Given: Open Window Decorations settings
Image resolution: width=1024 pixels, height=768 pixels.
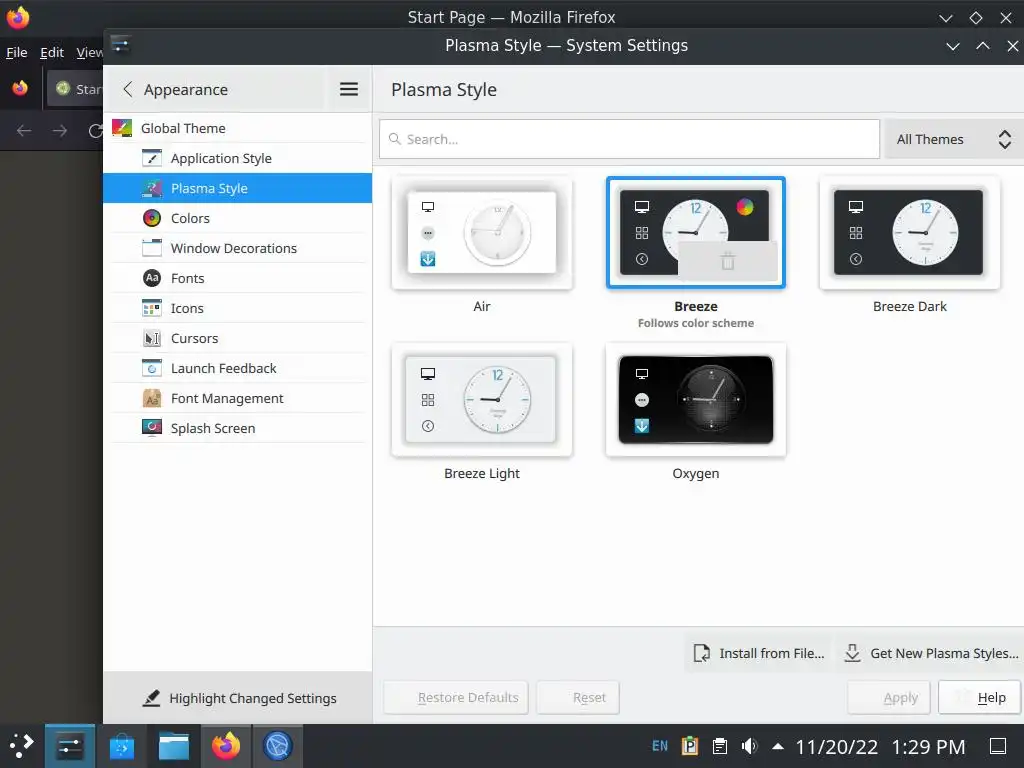Looking at the screenshot, I should (x=237, y=248).
